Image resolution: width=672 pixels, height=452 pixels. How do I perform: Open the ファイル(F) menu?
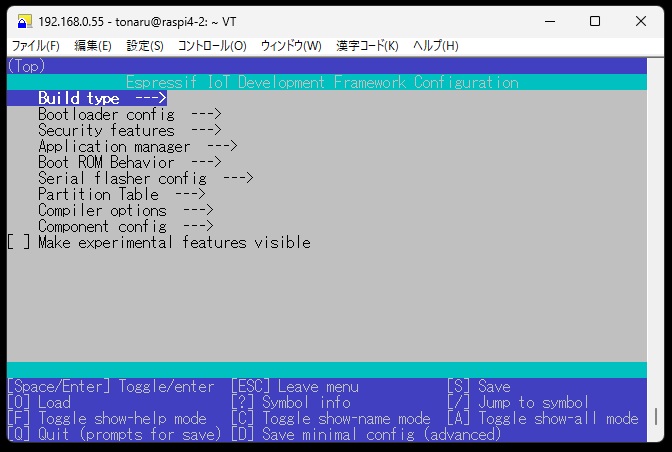click(35, 46)
